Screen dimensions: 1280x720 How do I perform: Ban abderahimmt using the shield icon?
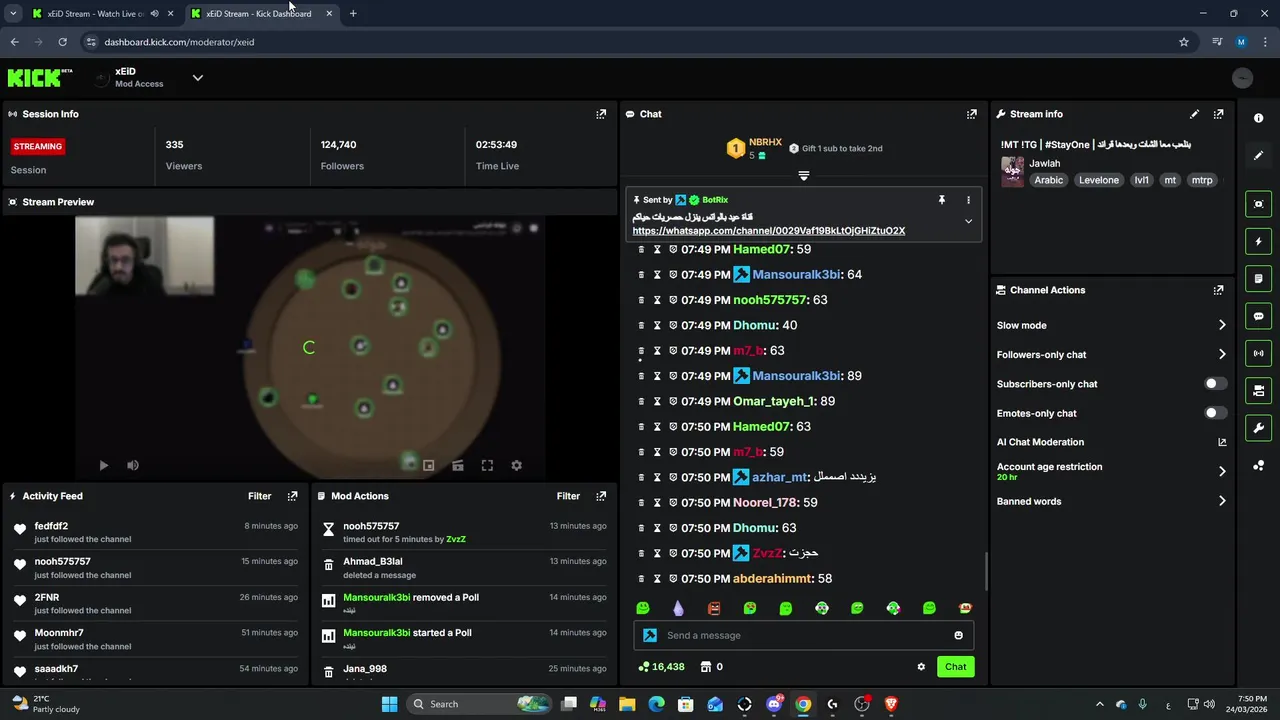673,579
